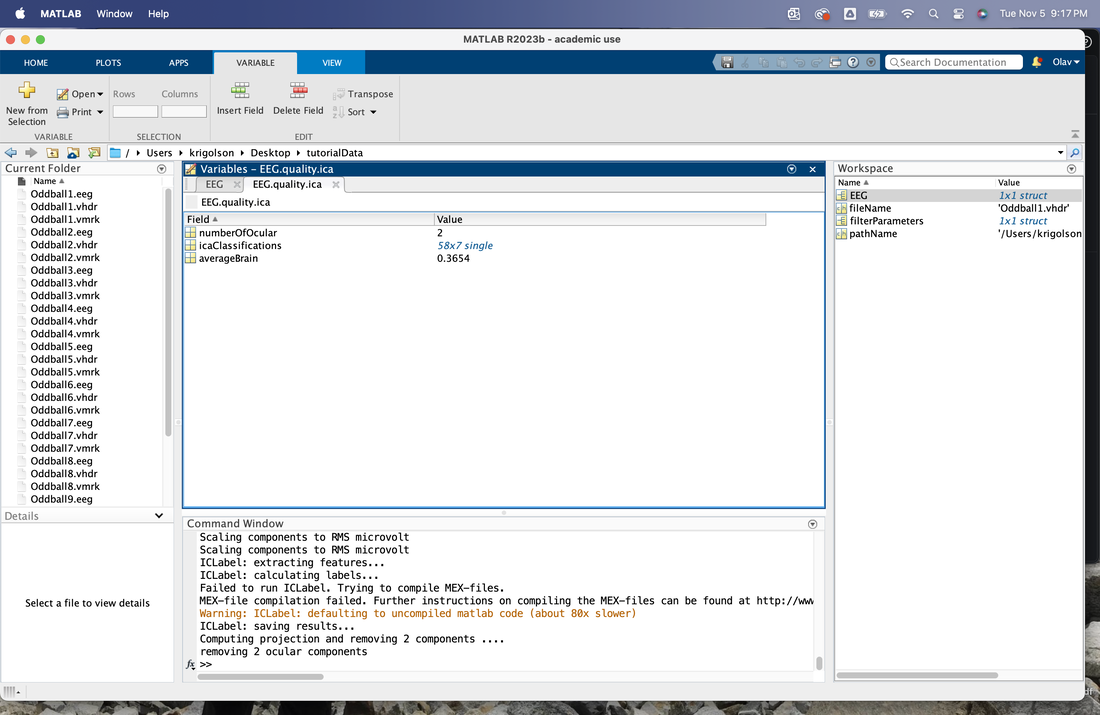1100x715 pixels.
Task: Open the Save icon in quick access toolbar
Action: (x=727, y=62)
